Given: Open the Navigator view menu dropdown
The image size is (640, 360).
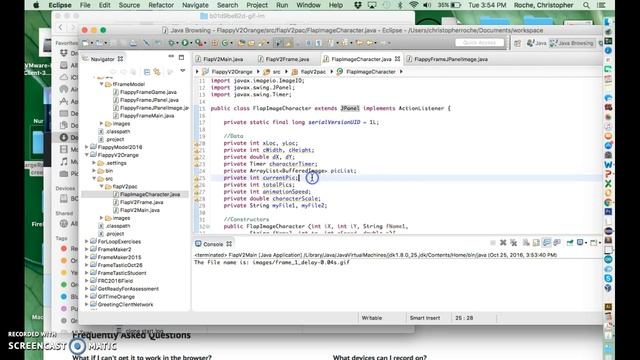Looking at the screenshot, I should [183, 71].
